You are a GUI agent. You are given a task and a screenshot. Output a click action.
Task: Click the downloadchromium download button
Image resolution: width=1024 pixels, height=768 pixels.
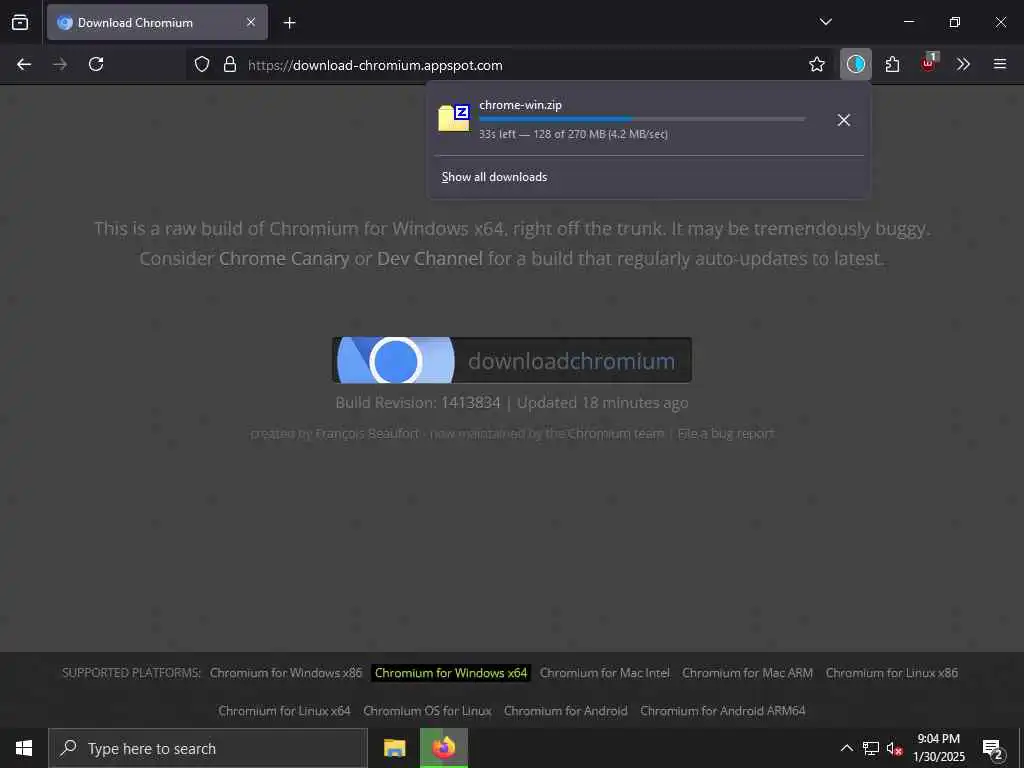(512, 360)
